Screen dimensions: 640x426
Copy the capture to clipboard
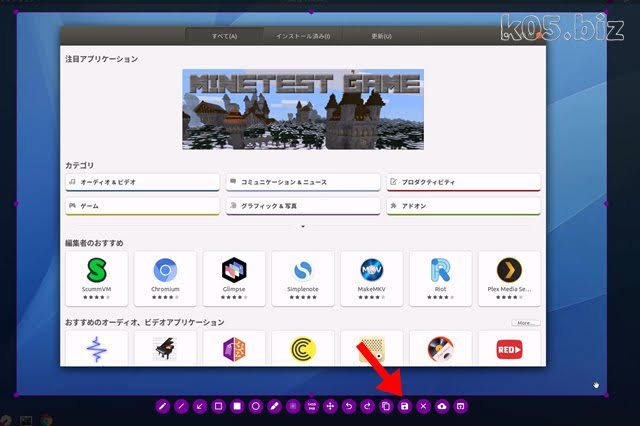pos(386,406)
